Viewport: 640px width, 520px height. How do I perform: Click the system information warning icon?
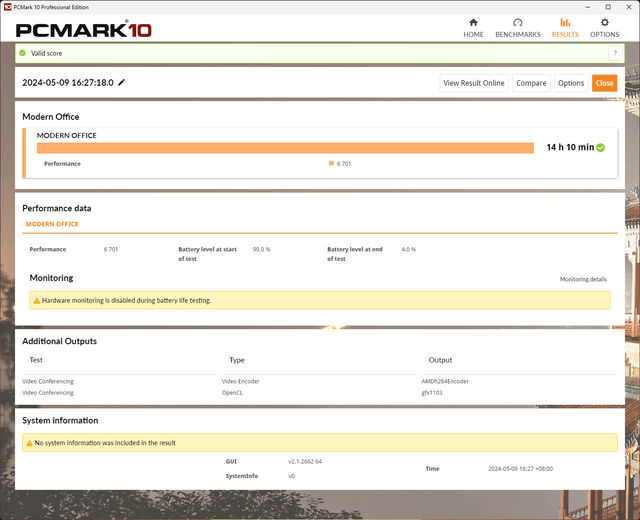29,443
